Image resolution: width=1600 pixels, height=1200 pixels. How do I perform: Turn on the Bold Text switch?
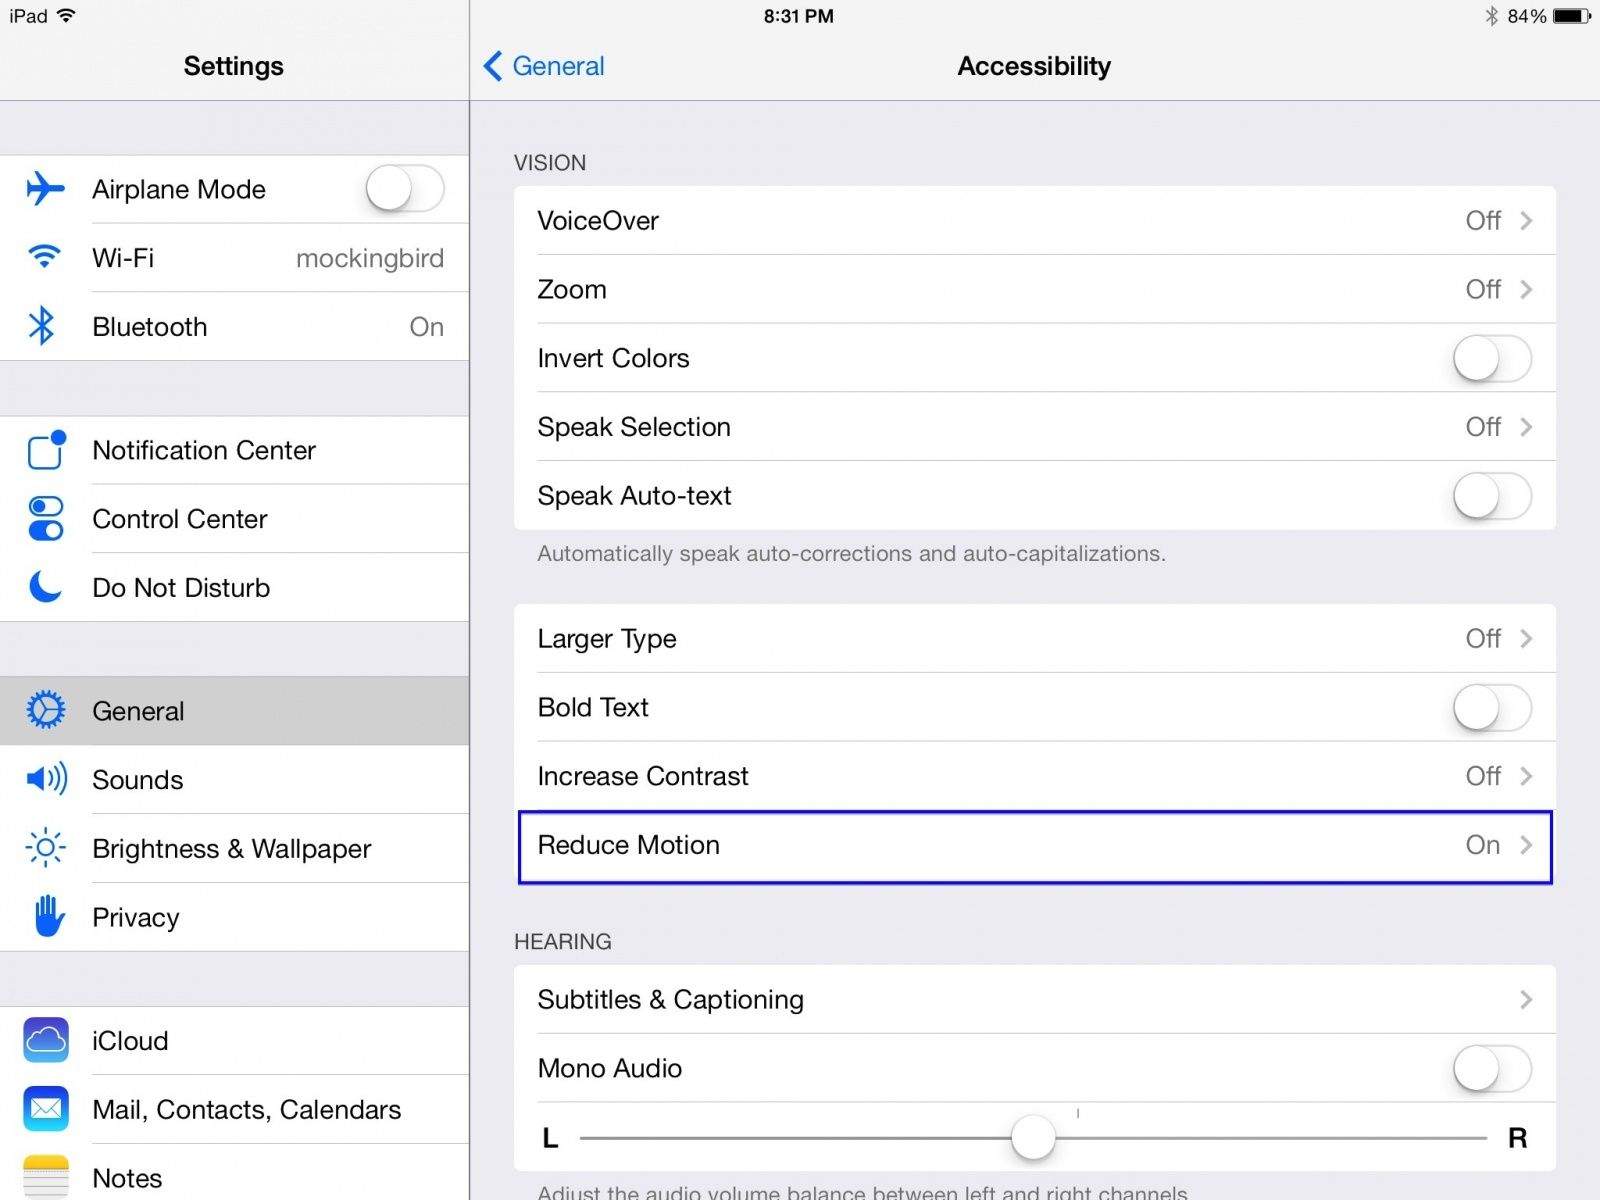point(1491,707)
